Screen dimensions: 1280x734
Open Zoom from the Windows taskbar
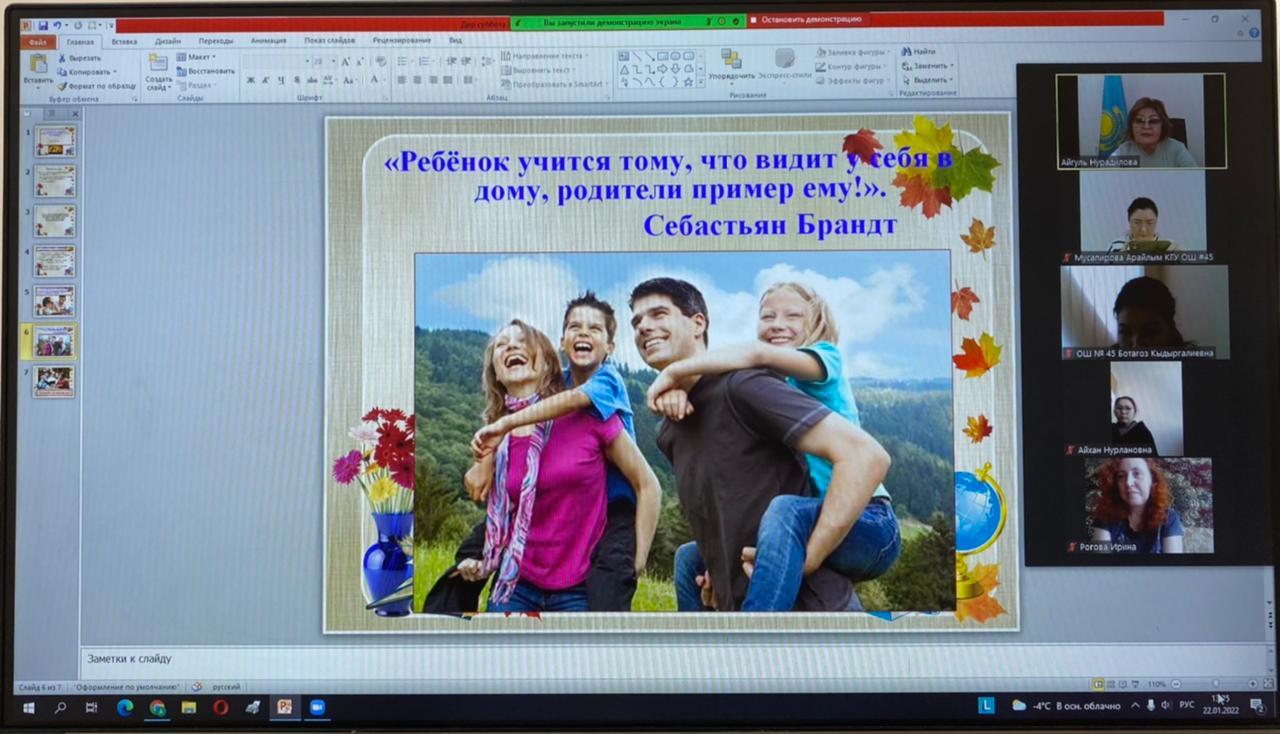[x=317, y=707]
